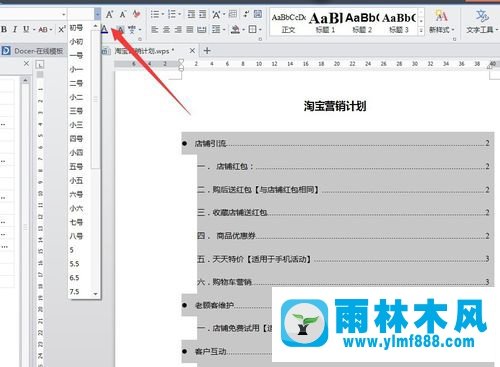500x367 pixels.
Task: Switch to Docer-在线模板 tab
Action: [33, 51]
